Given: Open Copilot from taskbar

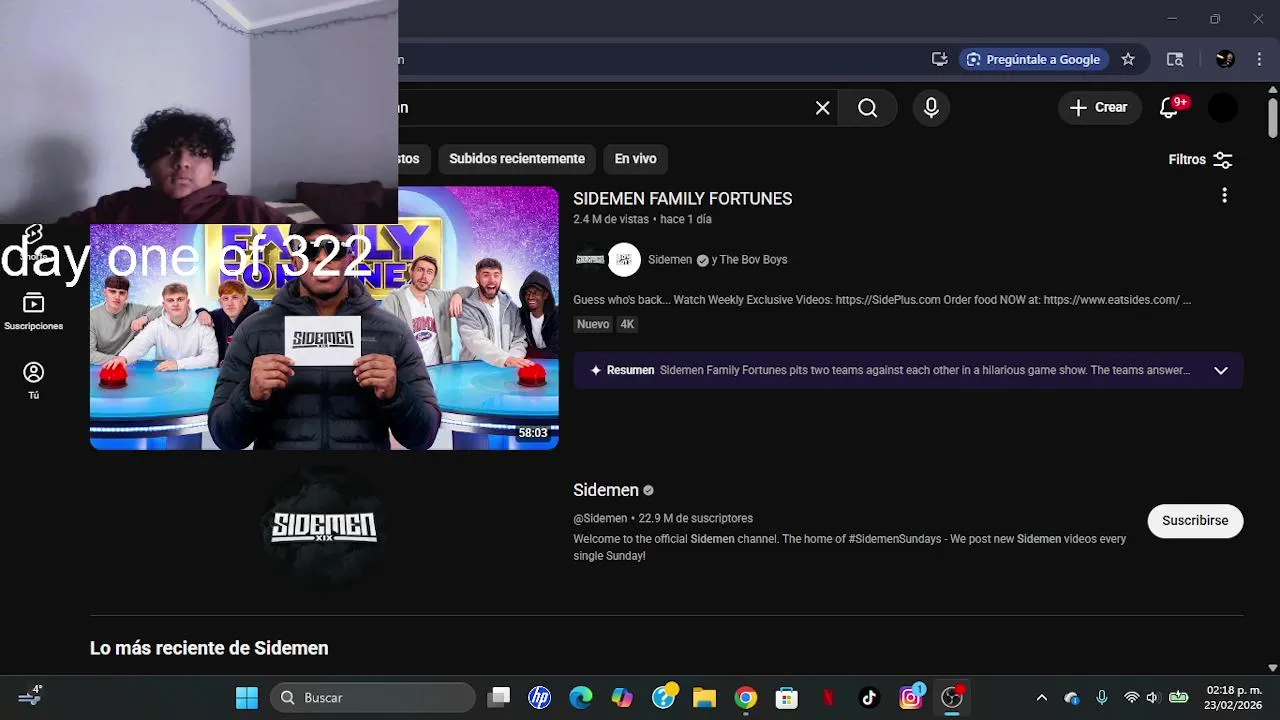Looking at the screenshot, I should pos(622,698).
